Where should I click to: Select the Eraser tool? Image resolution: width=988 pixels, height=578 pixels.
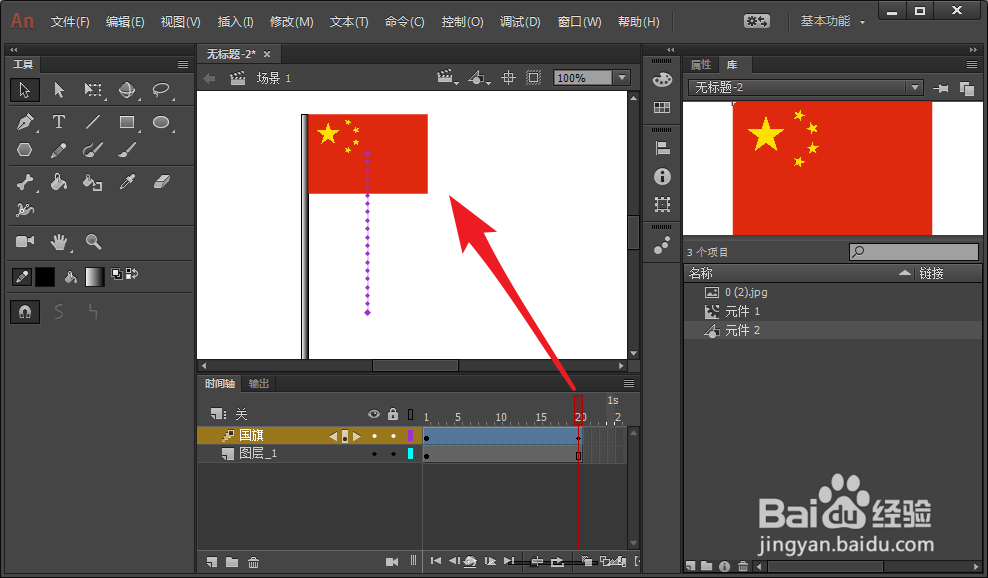tap(162, 182)
